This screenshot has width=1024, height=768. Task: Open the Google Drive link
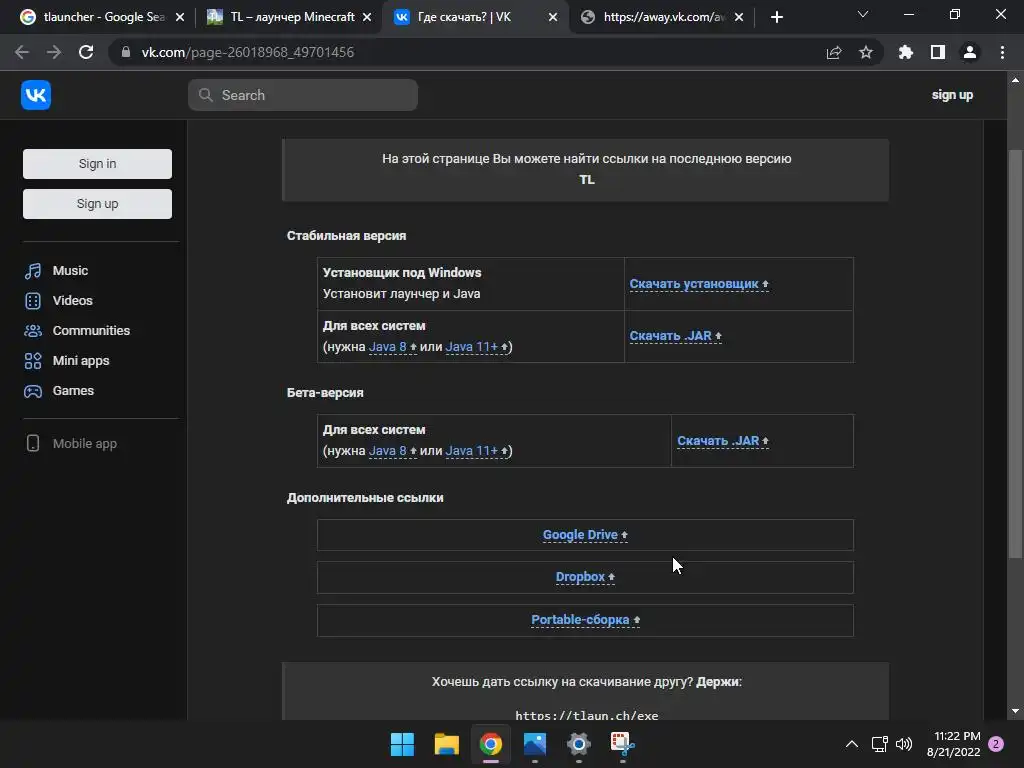[x=585, y=535]
